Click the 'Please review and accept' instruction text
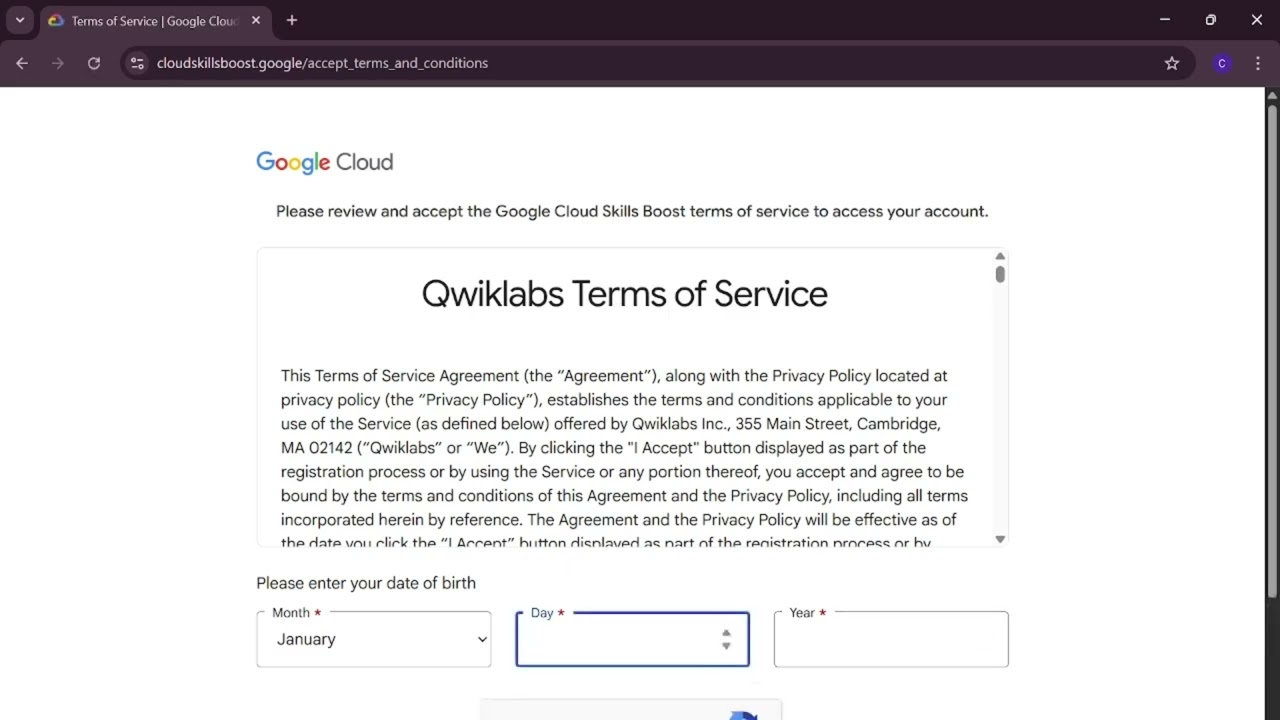The height and width of the screenshot is (720, 1280). (632, 211)
